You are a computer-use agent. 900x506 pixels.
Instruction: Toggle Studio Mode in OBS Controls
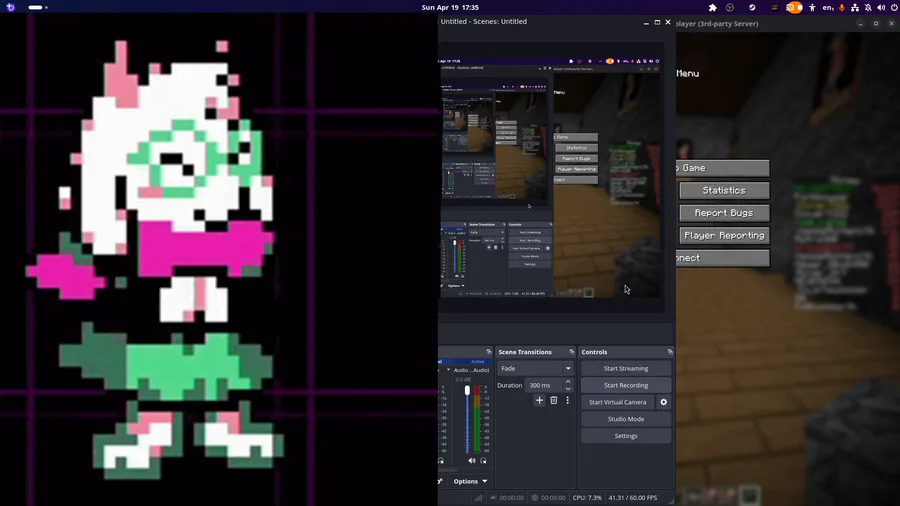[626, 419]
